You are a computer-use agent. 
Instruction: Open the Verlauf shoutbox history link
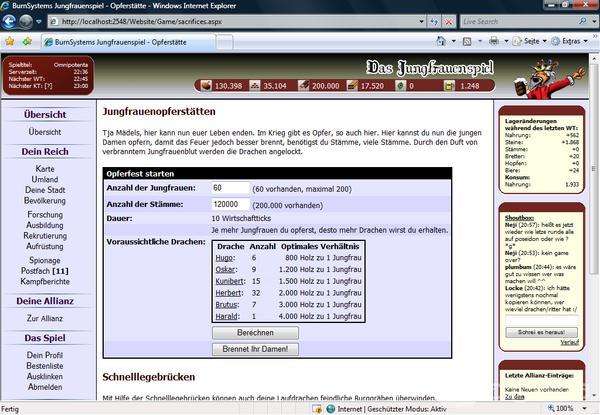pos(569,342)
